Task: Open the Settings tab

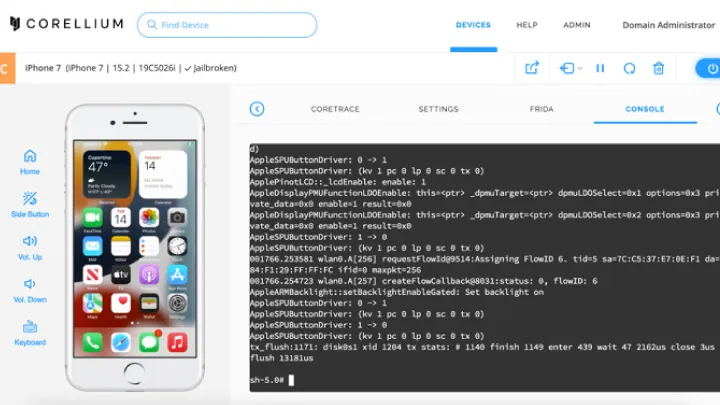Action: click(438, 109)
